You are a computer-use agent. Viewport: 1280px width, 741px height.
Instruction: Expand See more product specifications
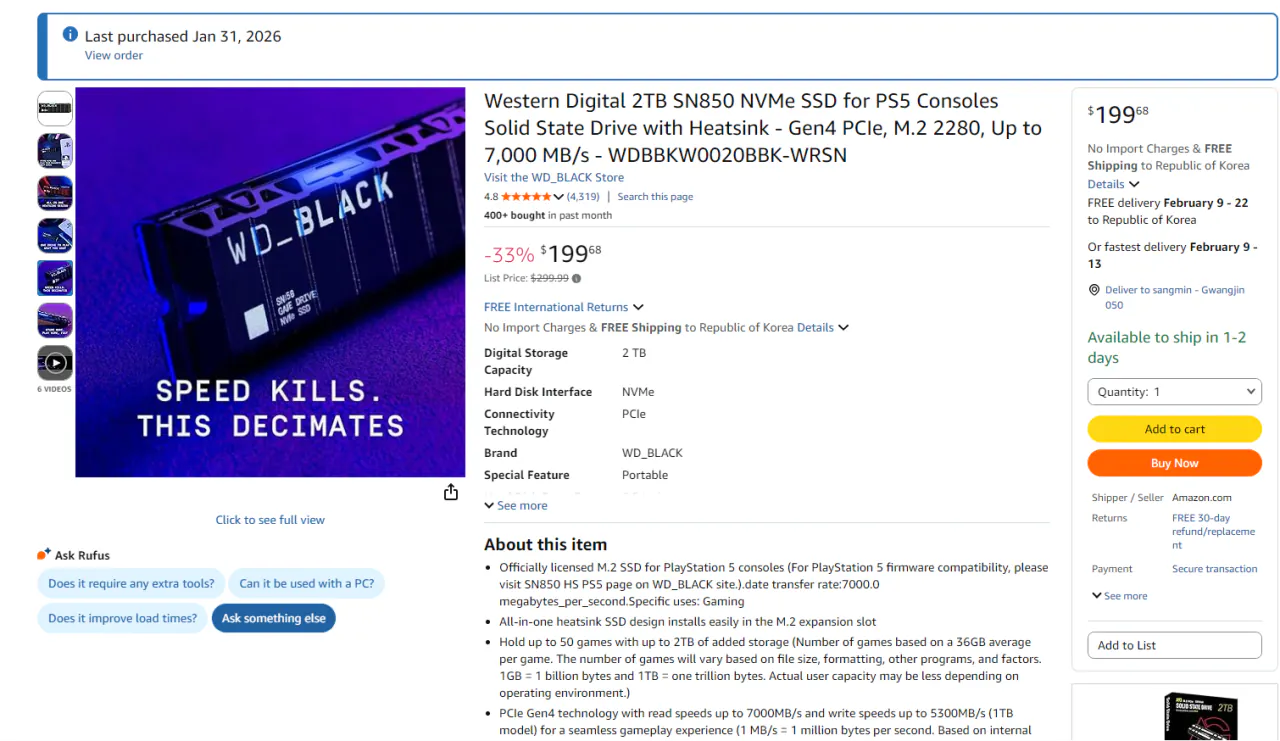[x=515, y=505]
